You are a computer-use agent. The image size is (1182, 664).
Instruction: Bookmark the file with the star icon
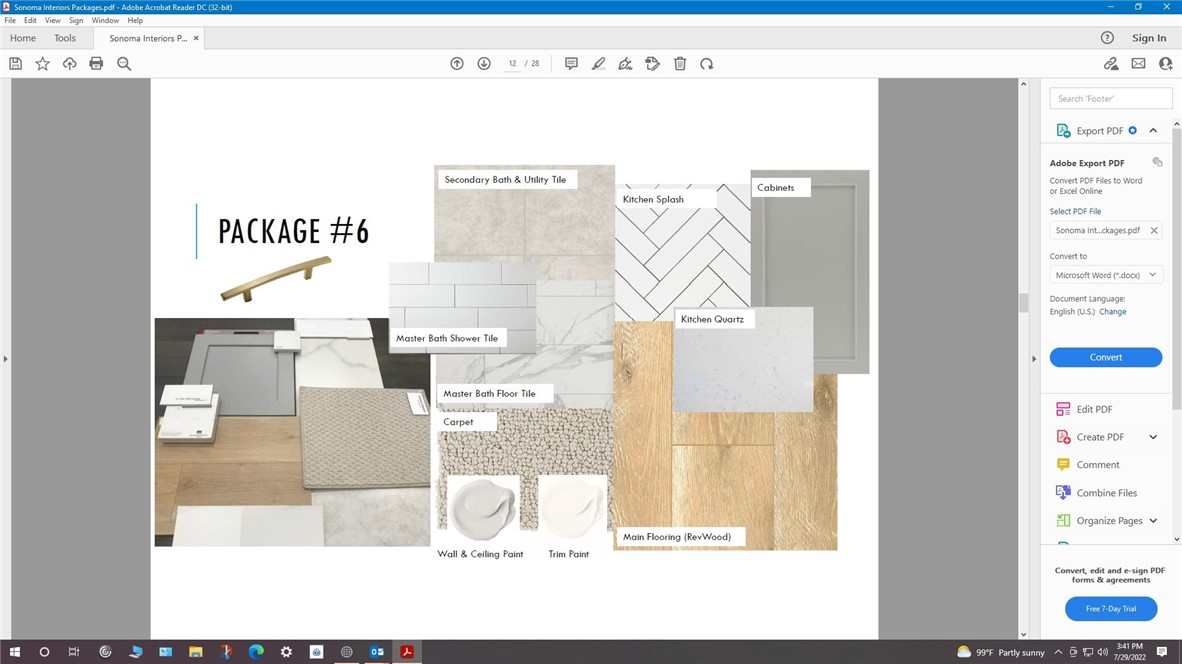click(x=42, y=64)
